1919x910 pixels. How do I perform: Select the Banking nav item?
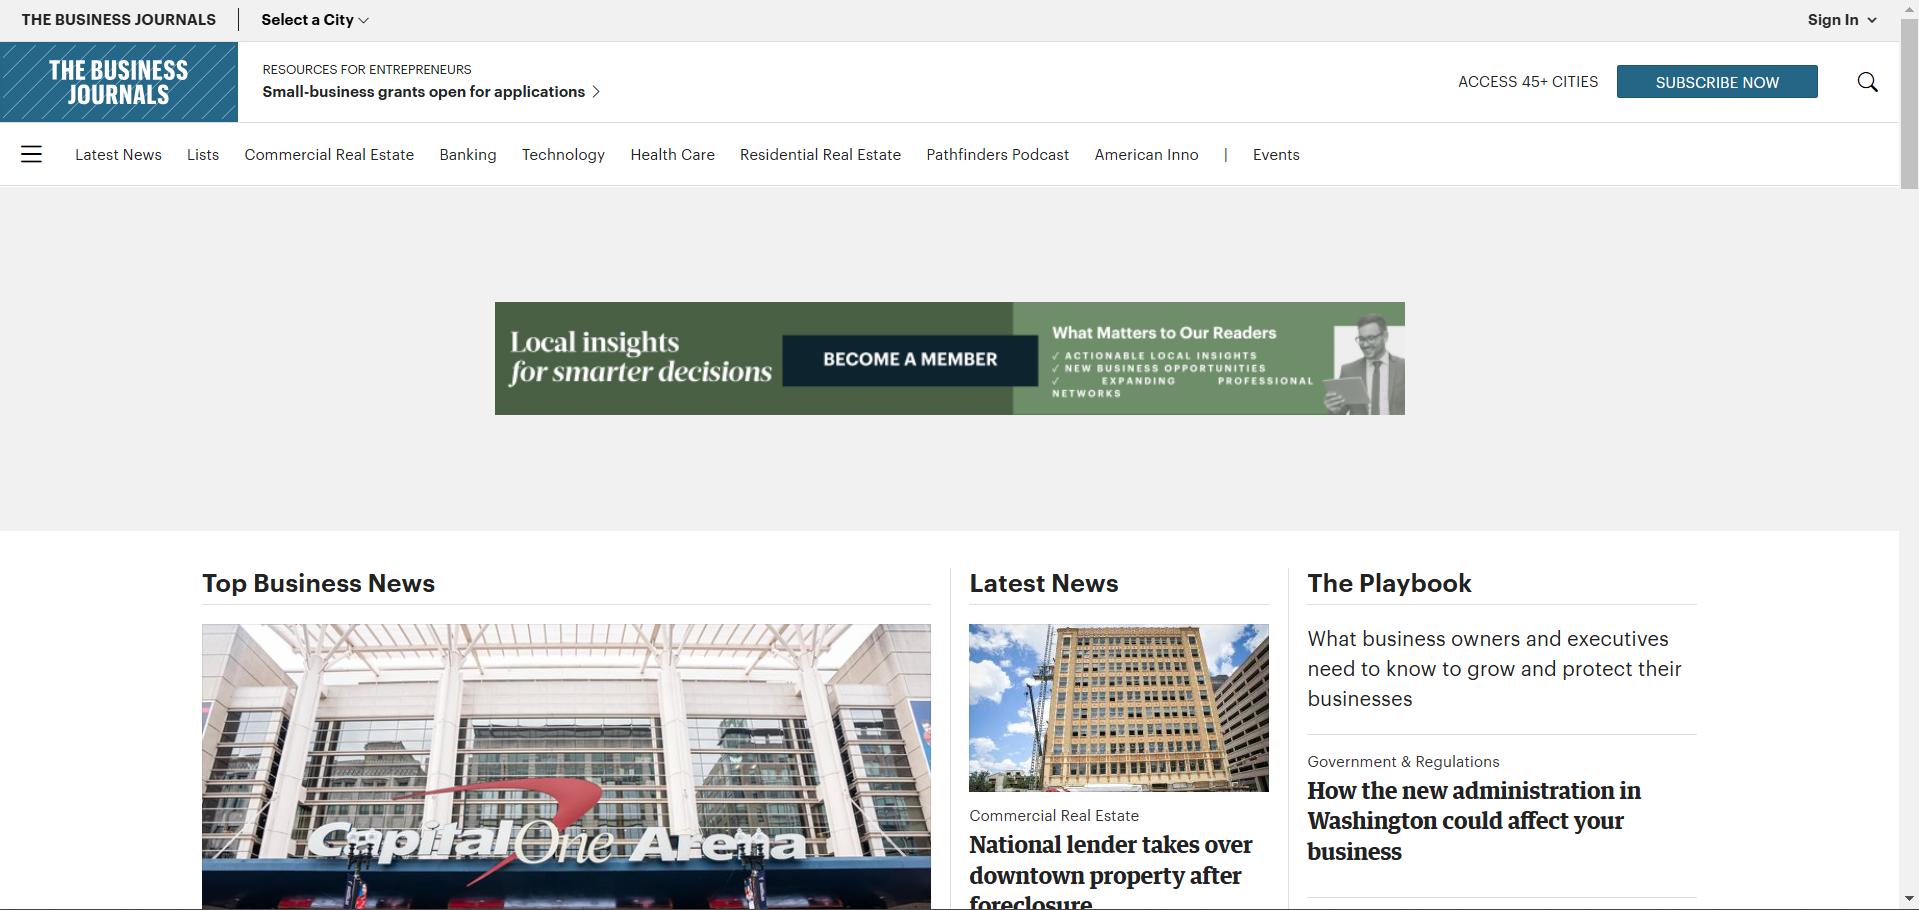point(468,155)
